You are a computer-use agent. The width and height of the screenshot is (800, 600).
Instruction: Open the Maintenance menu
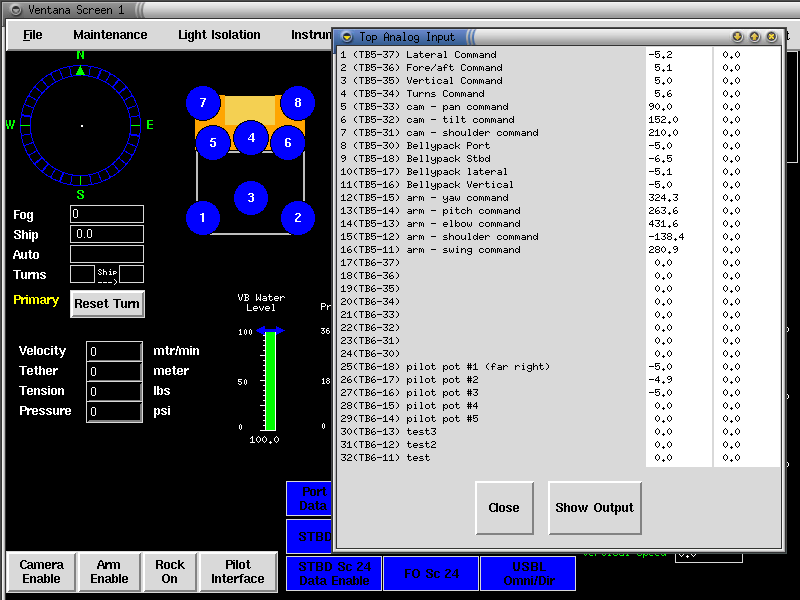[110, 35]
